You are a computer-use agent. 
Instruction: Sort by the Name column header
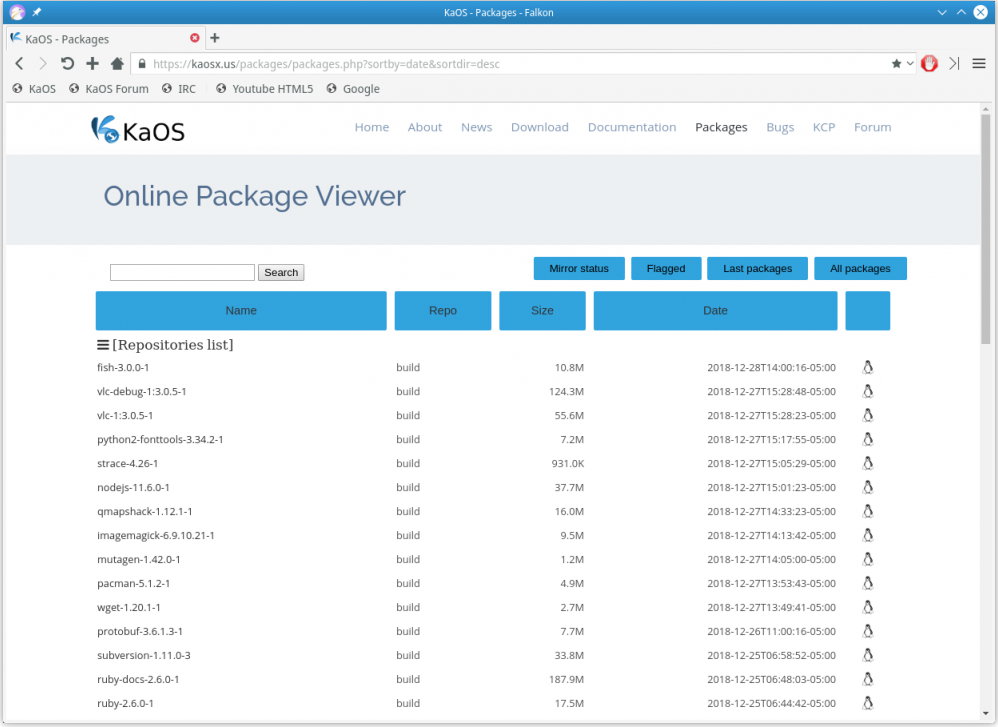(x=241, y=311)
